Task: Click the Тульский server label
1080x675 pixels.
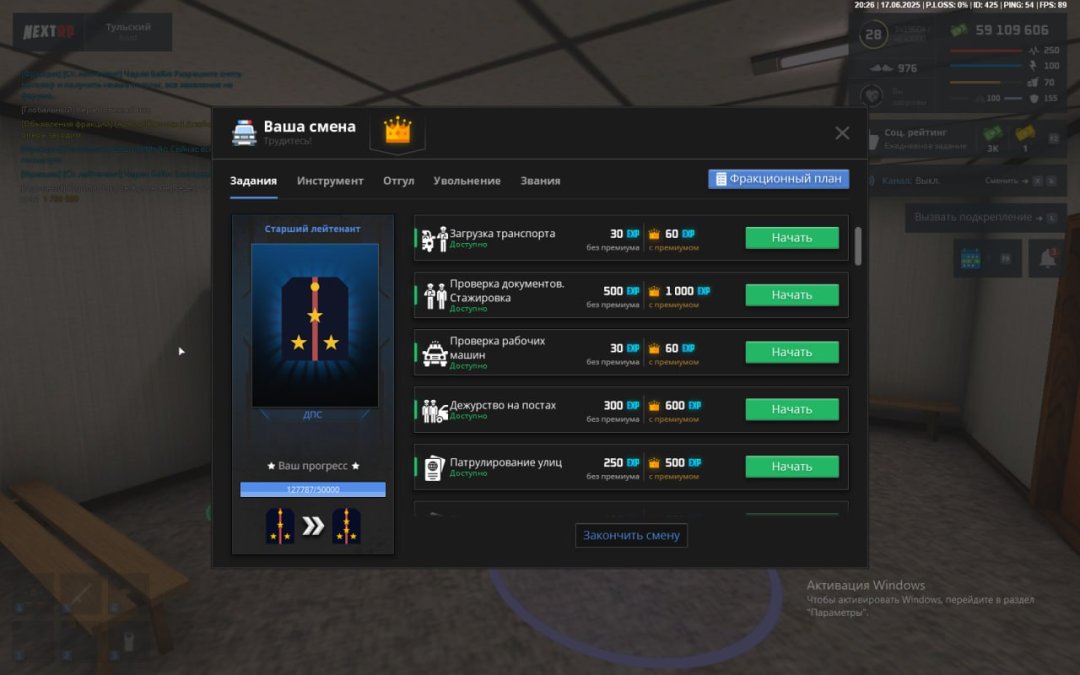Action: [128, 27]
